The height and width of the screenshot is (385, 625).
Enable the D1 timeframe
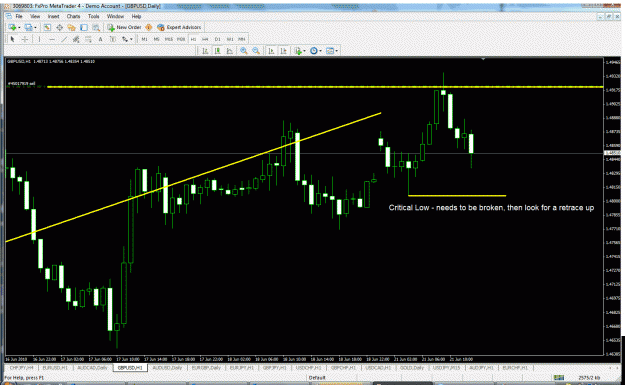tap(217, 39)
